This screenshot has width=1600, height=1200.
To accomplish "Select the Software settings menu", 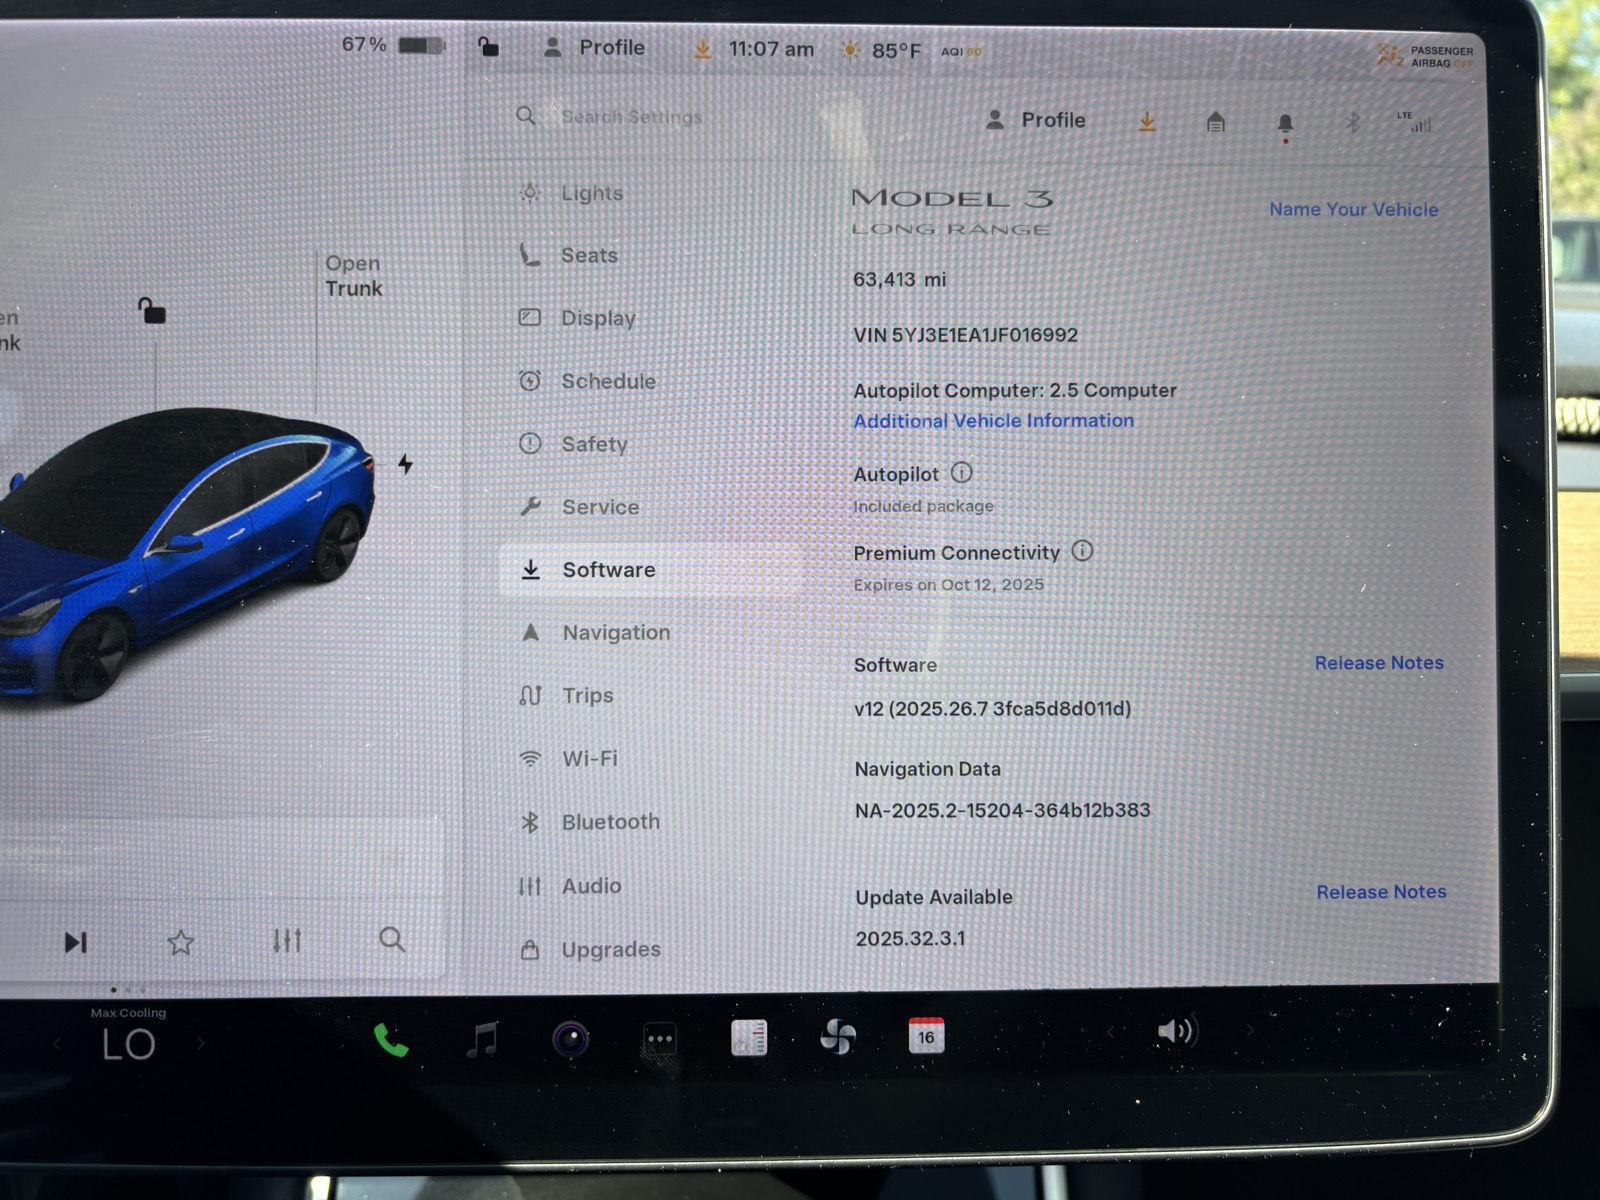I will click(x=650, y=570).
